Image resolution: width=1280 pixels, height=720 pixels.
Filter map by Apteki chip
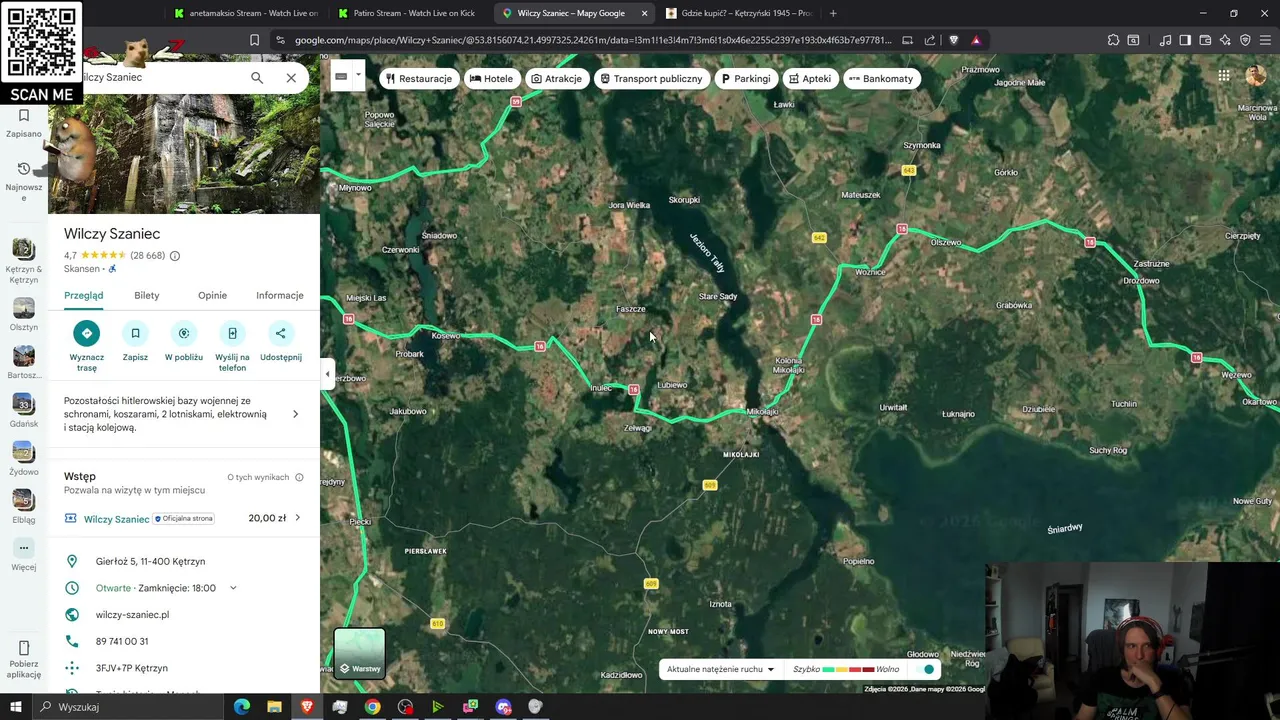tap(809, 78)
